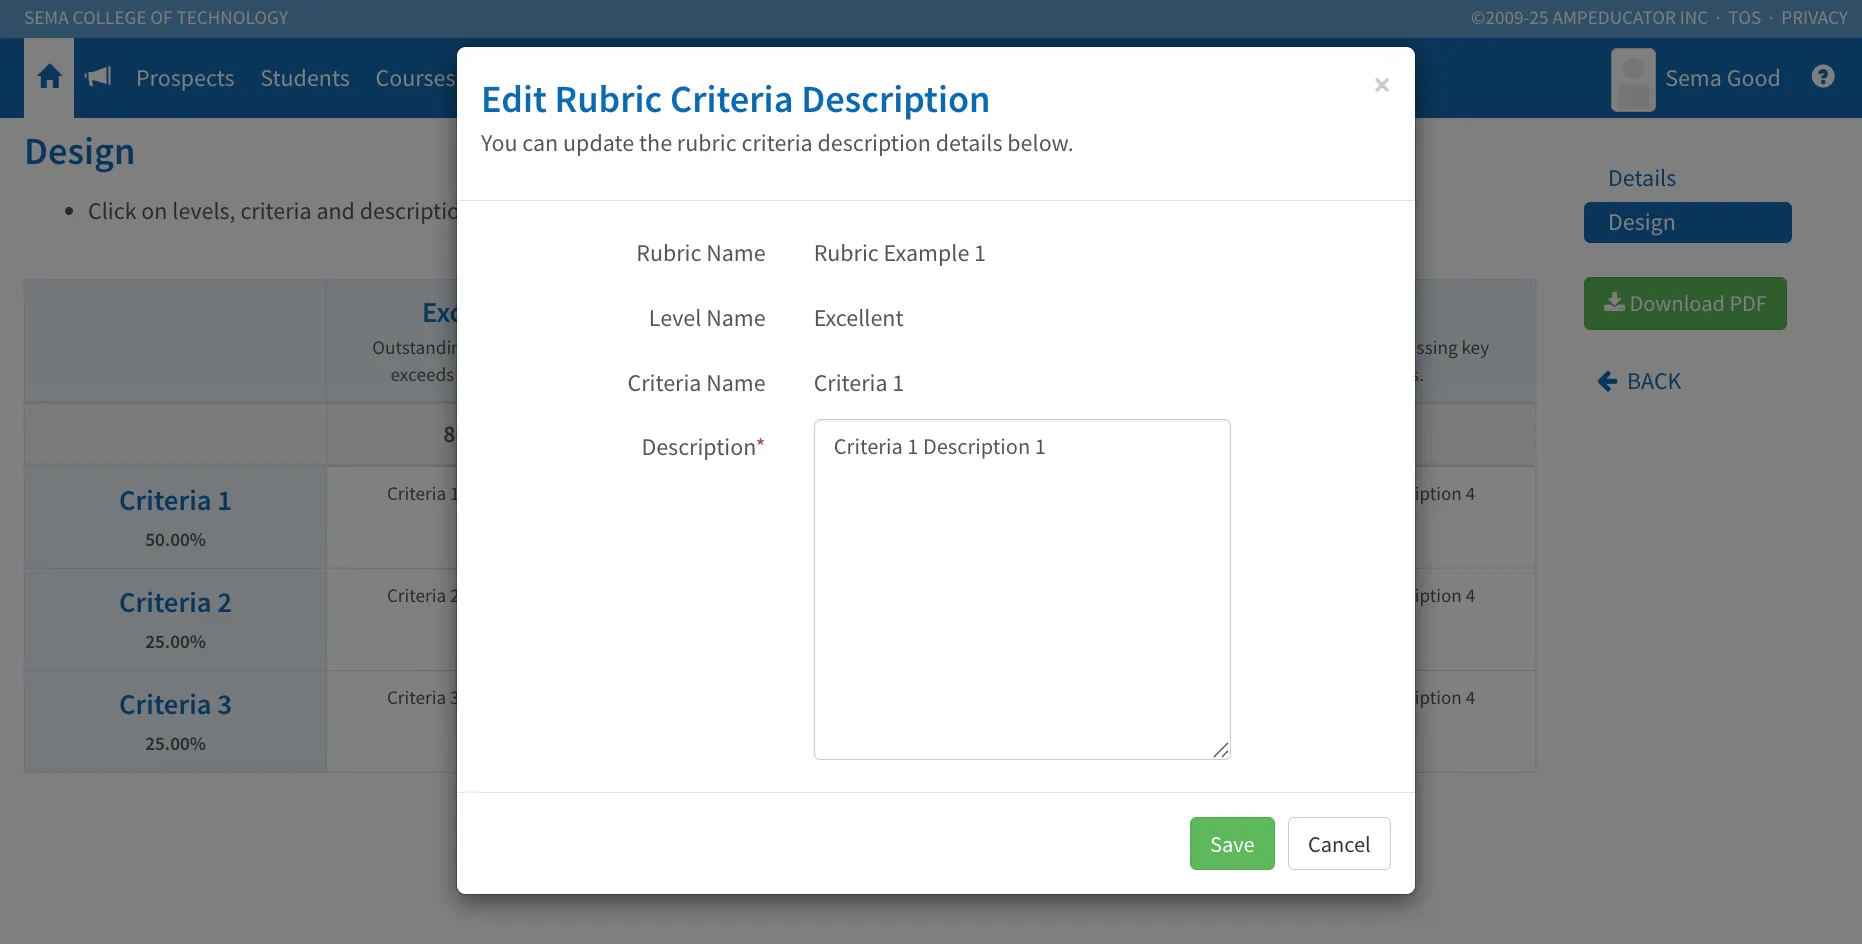The height and width of the screenshot is (944, 1862).
Task: Open the Courses menu
Action: 415,78
